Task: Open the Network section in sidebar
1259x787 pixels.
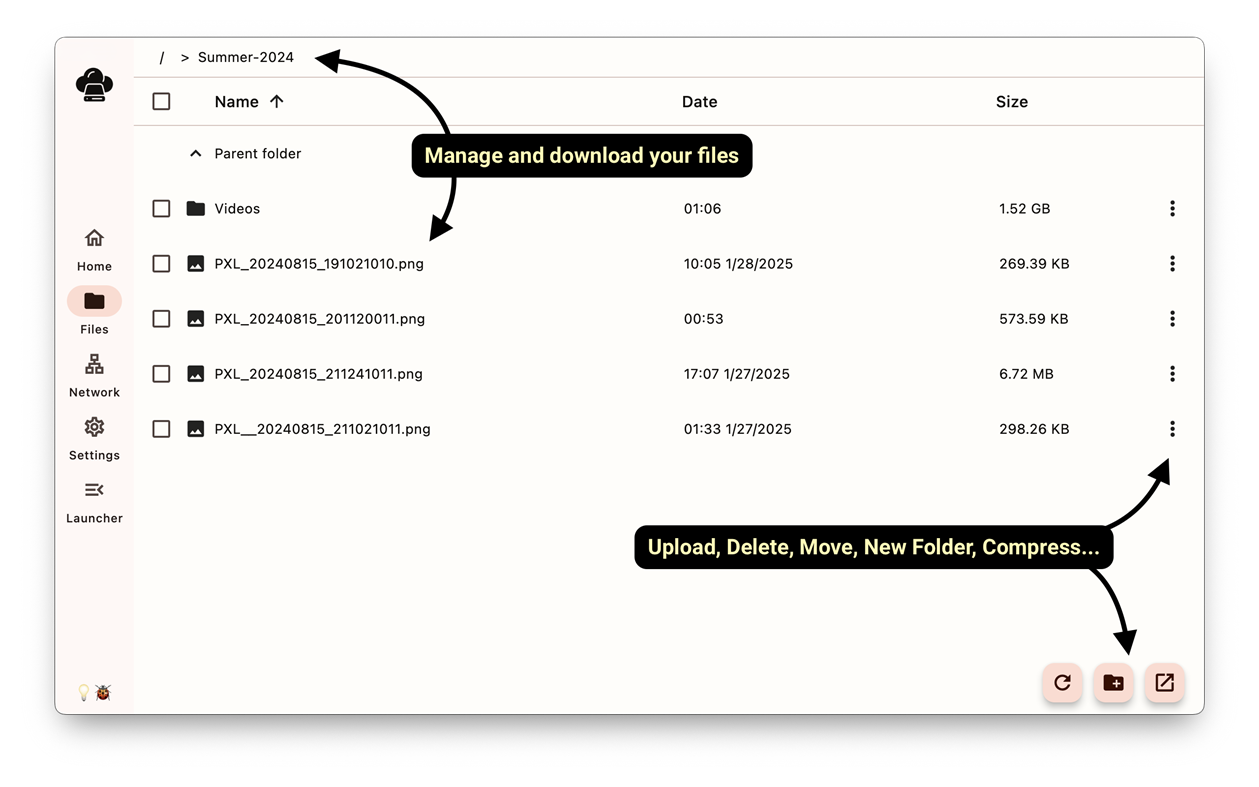Action: pyautogui.click(x=94, y=375)
